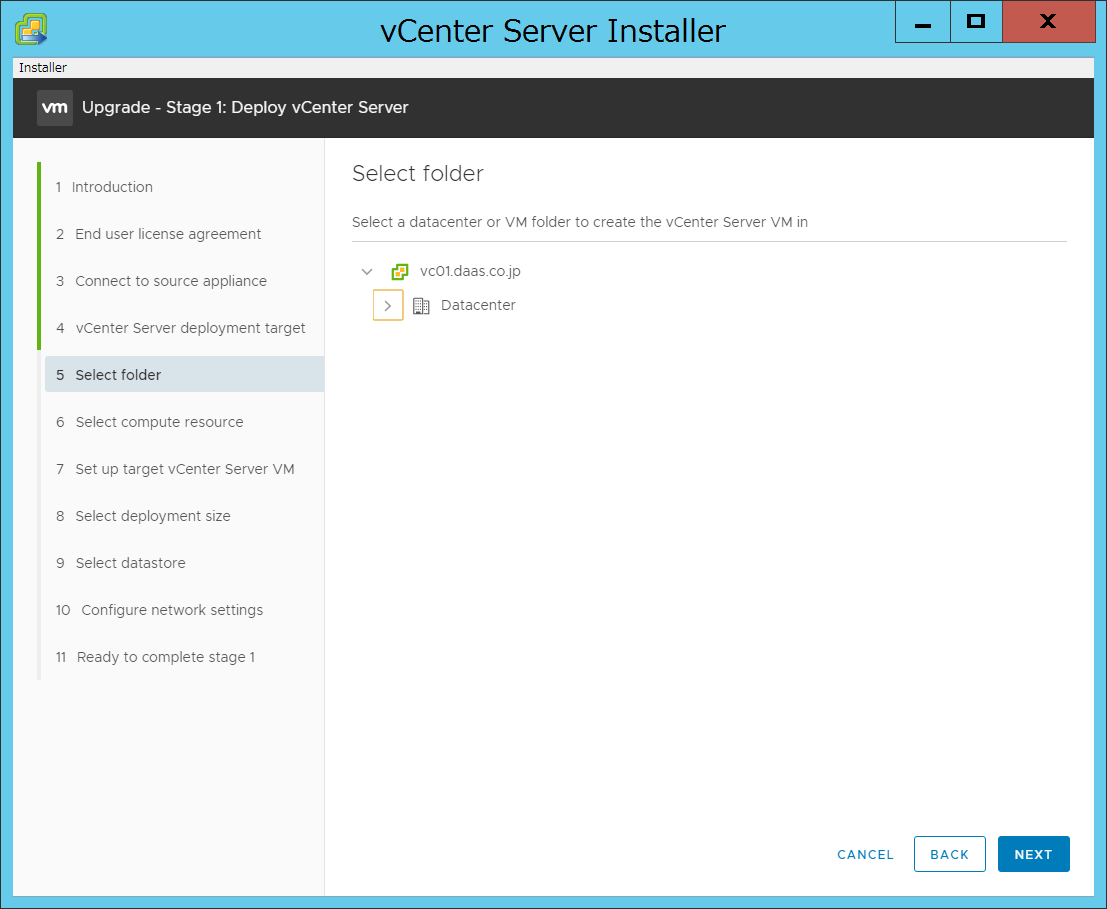Cancel the upgrade wizard
Screen dimensions: 1107x909
click(866, 855)
